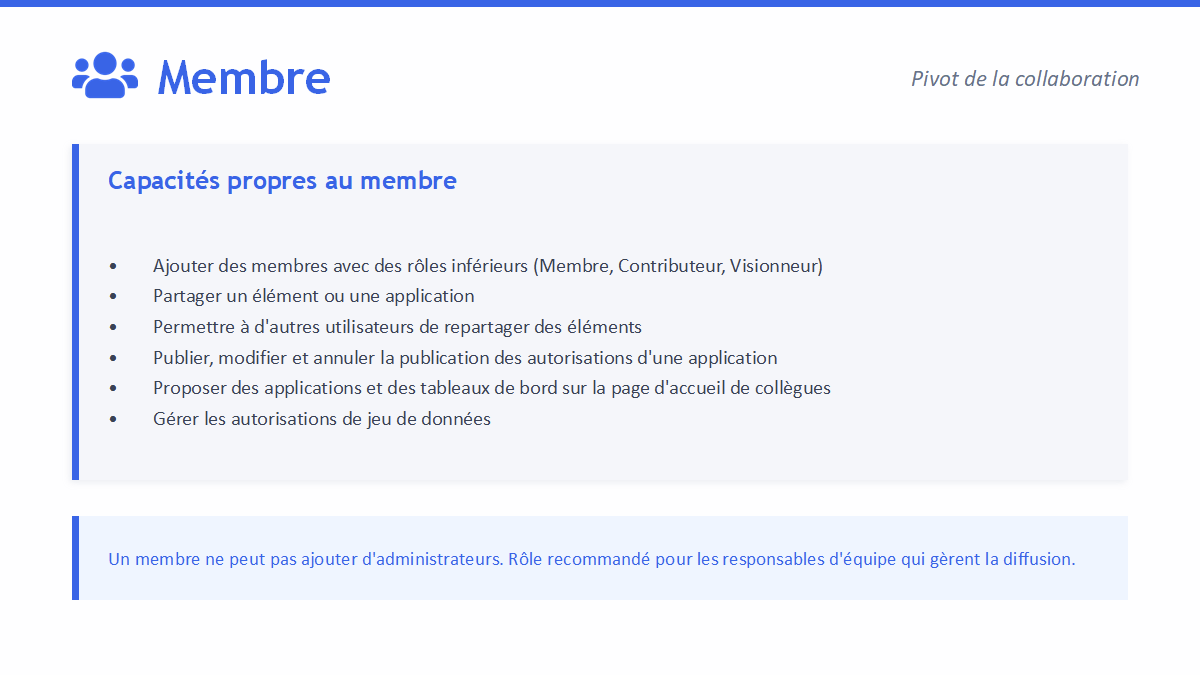The image size is (1200, 675).
Task: Click the members group icon
Action: [x=104, y=76]
